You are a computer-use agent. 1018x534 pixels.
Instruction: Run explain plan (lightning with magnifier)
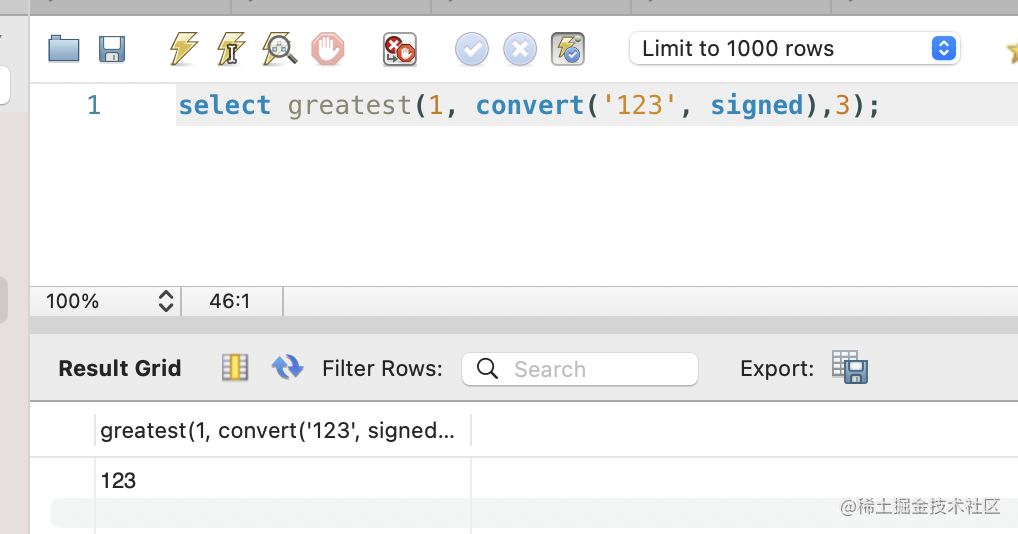[x=279, y=48]
